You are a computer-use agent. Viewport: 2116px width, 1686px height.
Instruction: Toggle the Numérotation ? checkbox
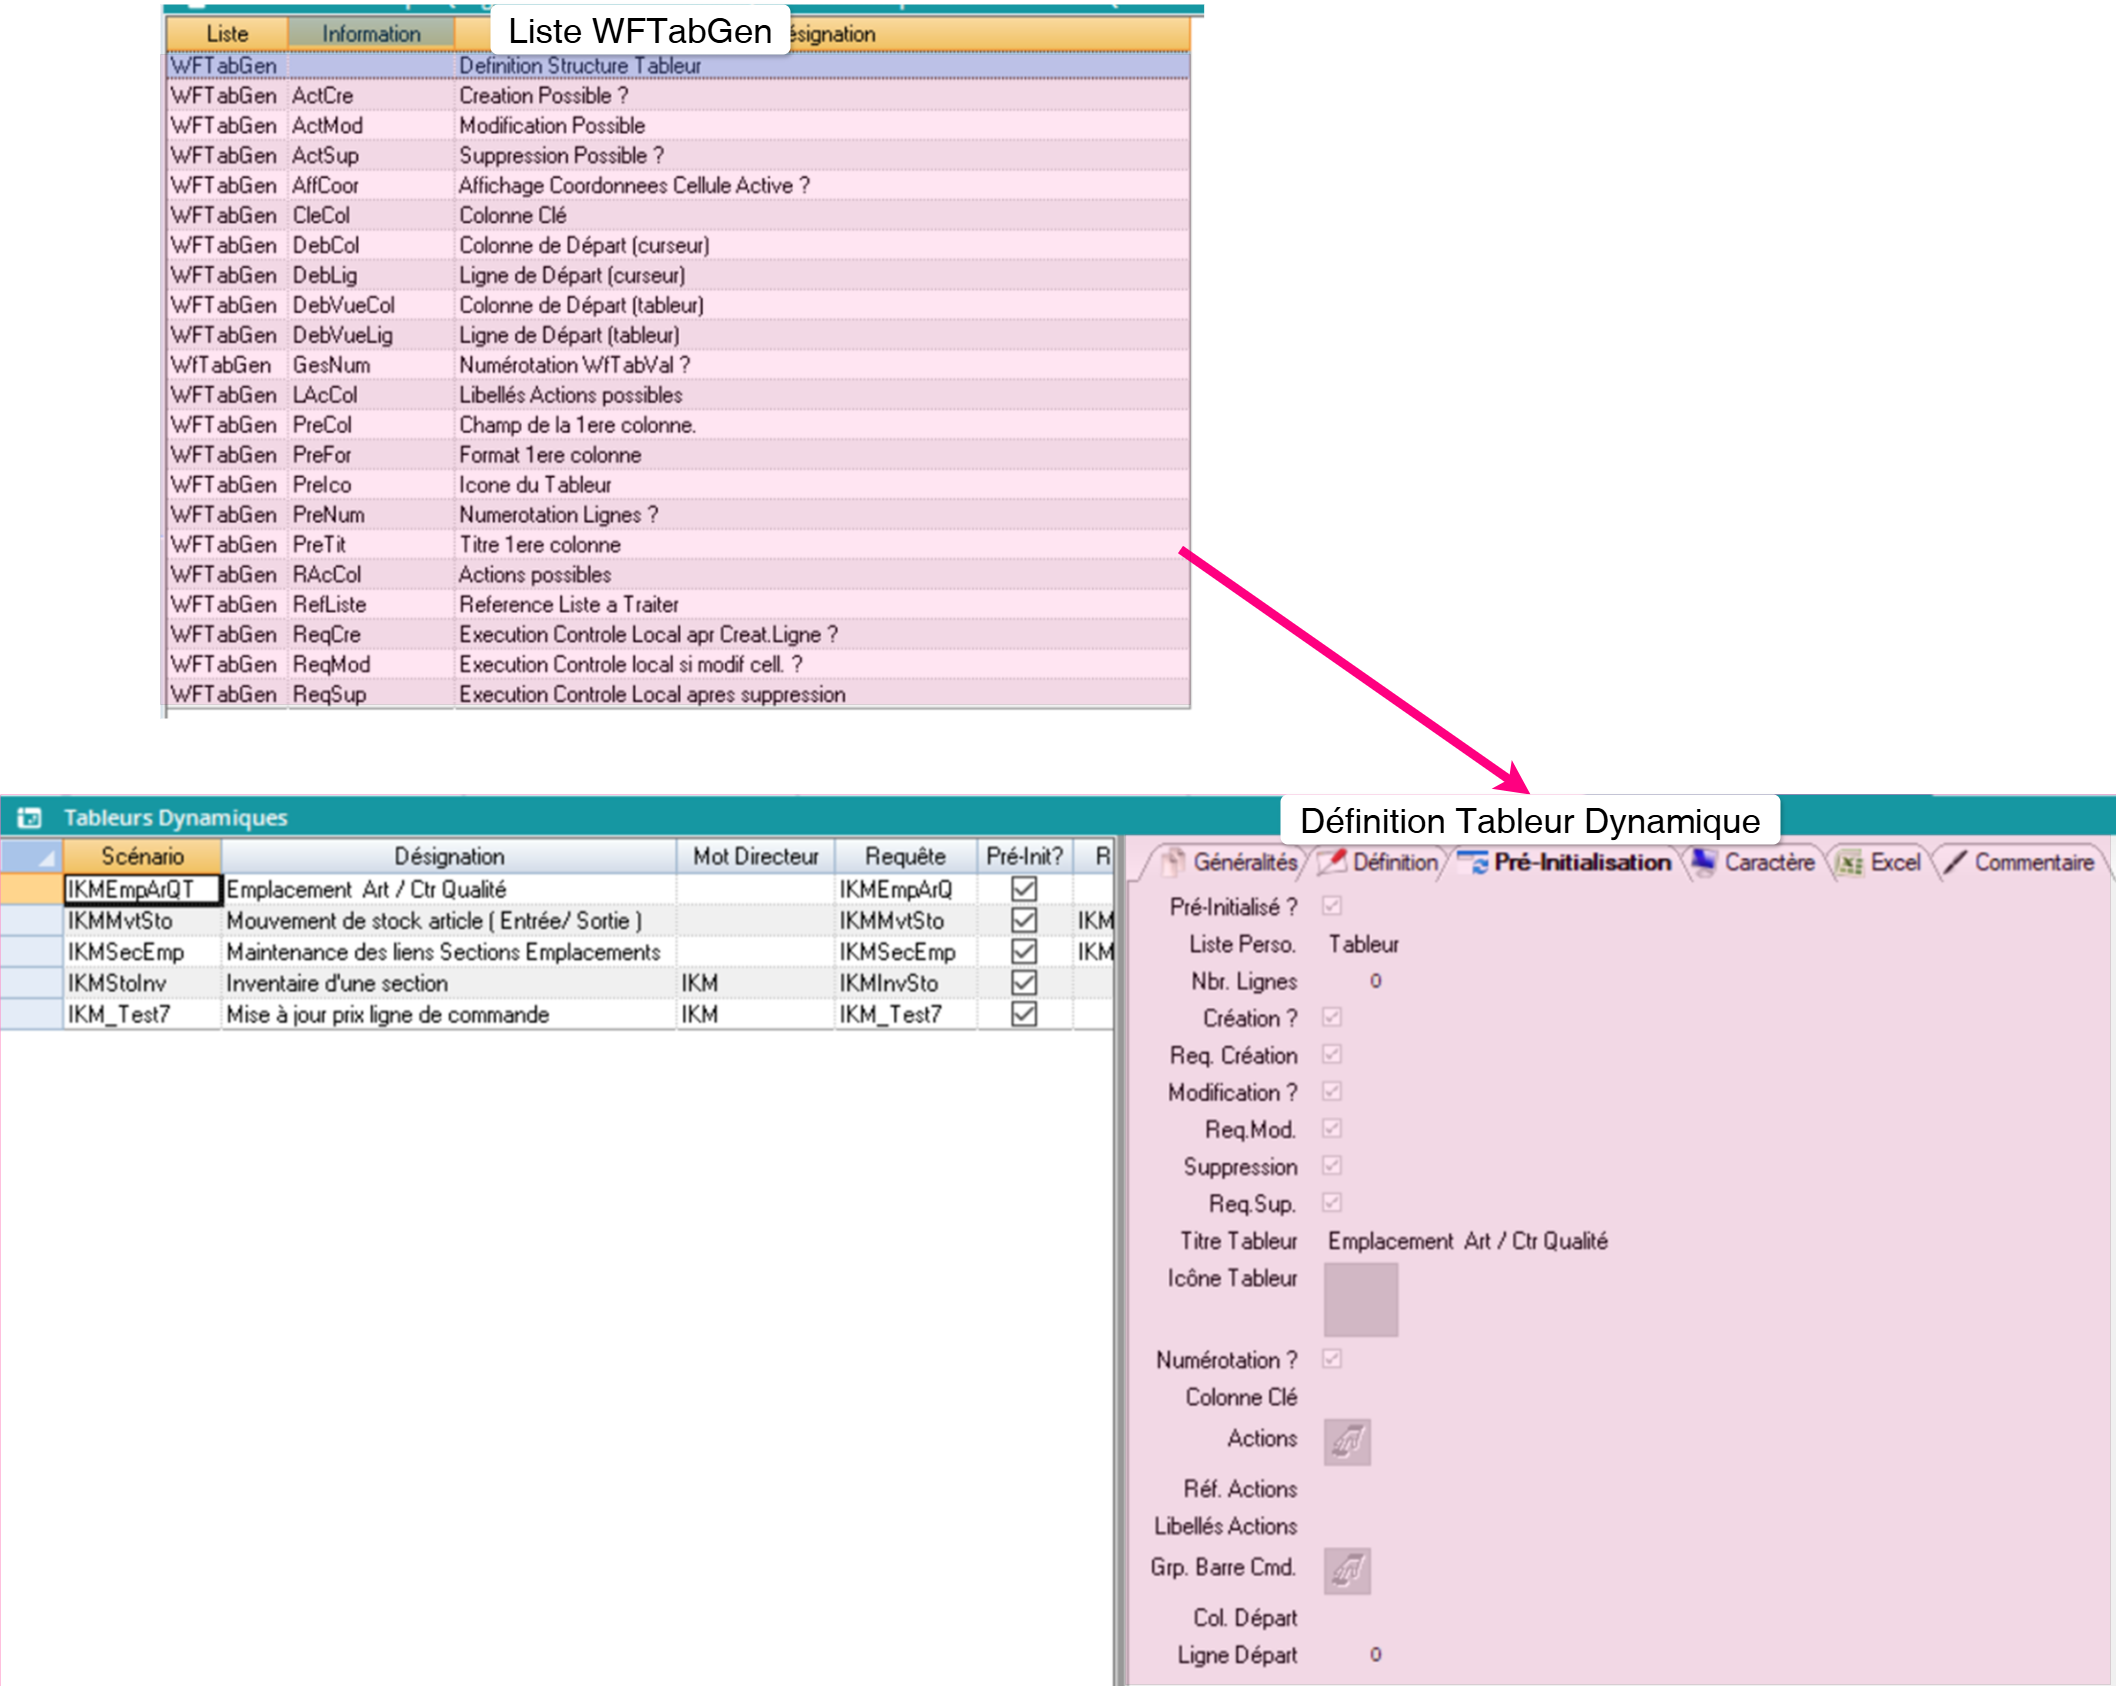click(1332, 1359)
